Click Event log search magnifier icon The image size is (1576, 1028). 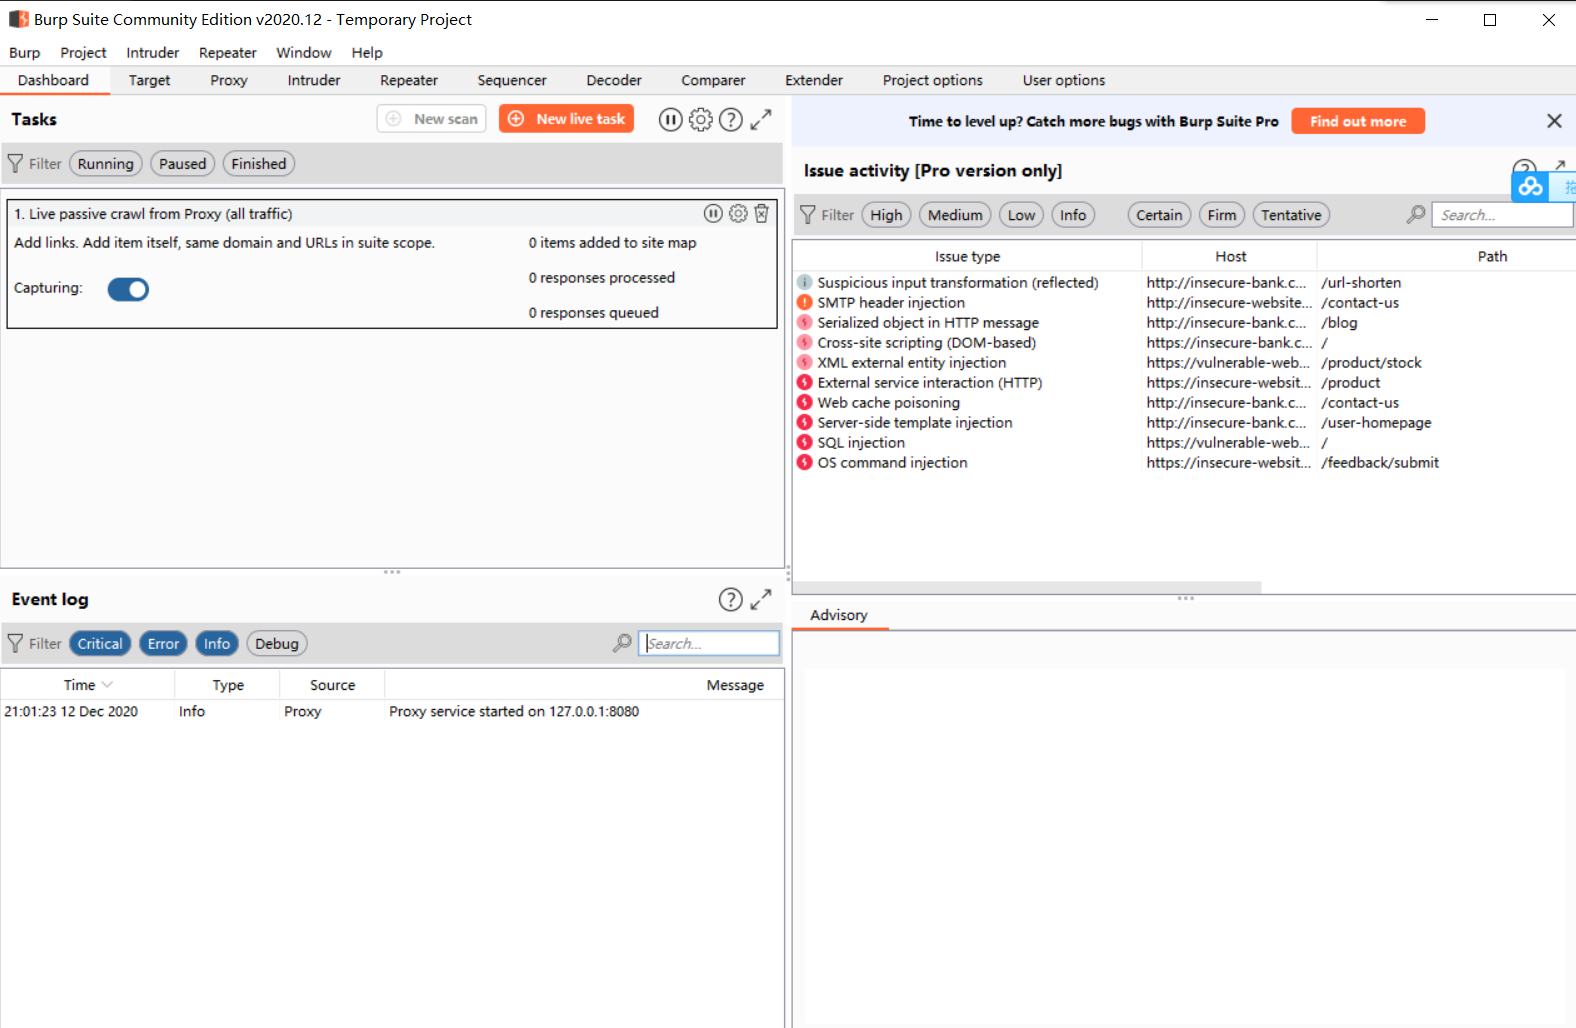pos(622,643)
